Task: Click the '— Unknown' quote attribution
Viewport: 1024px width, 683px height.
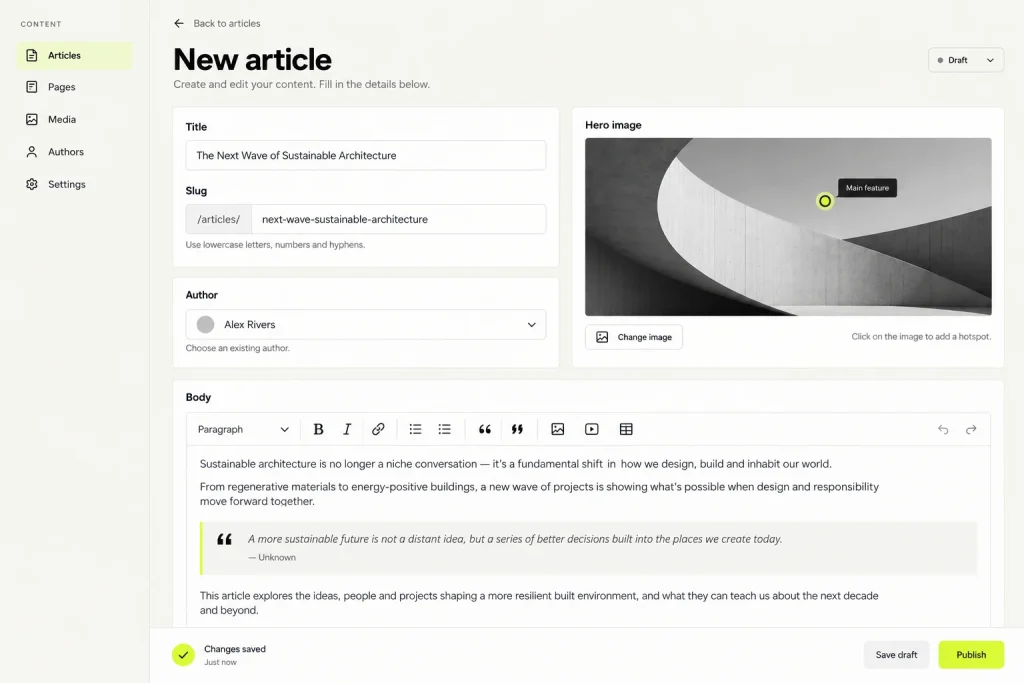Action: click(x=272, y=558)
